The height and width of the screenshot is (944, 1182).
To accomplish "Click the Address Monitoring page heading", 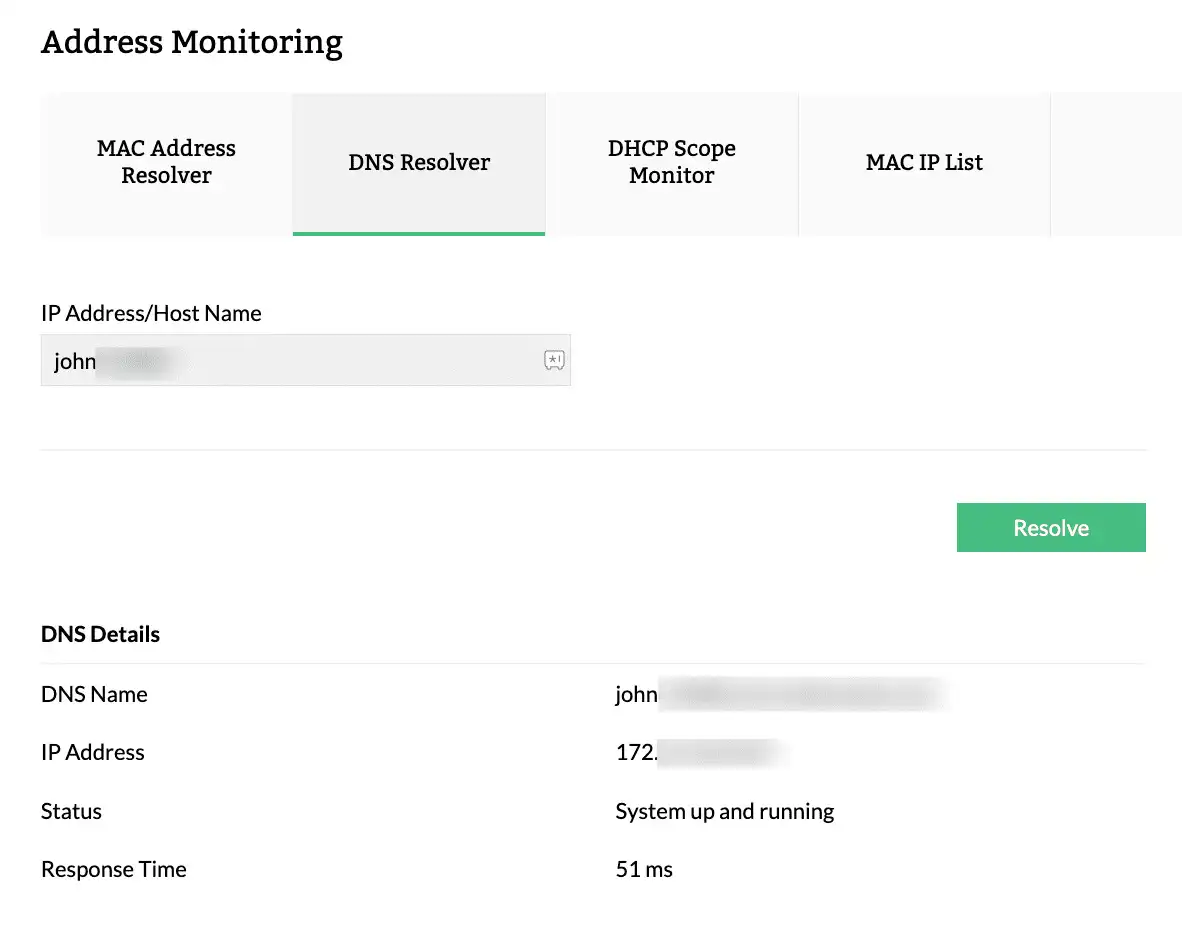I will 192,43.
